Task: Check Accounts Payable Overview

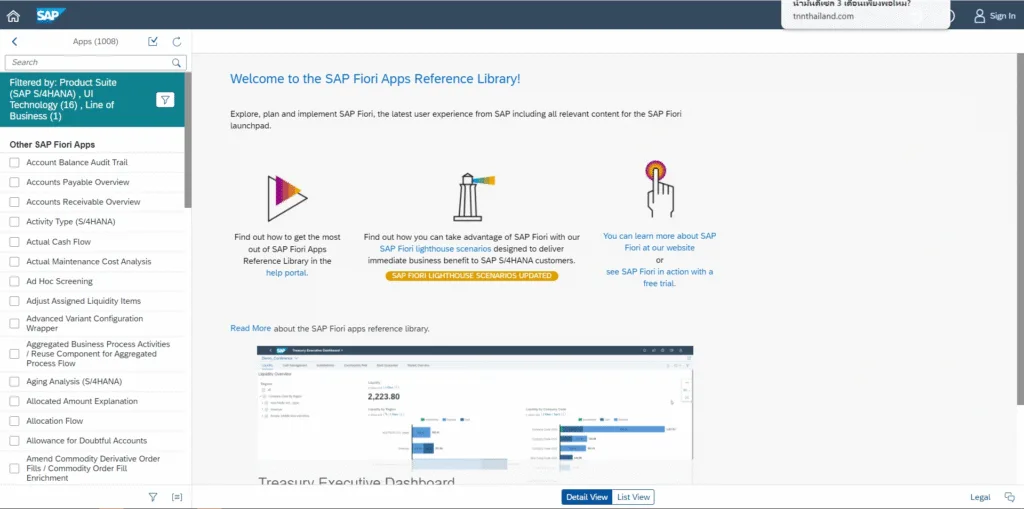Action: point(14,182)
